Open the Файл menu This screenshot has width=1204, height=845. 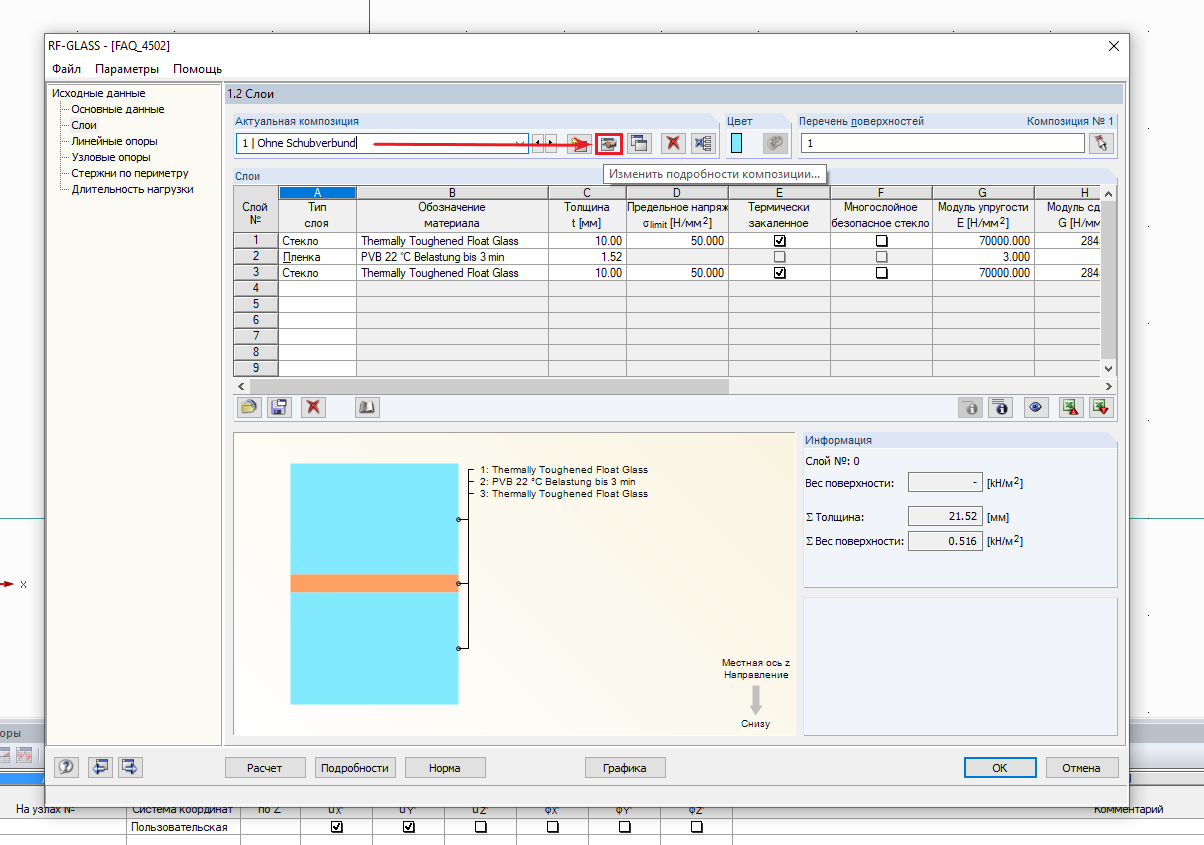pyautogui.click(x=67, y=69)
